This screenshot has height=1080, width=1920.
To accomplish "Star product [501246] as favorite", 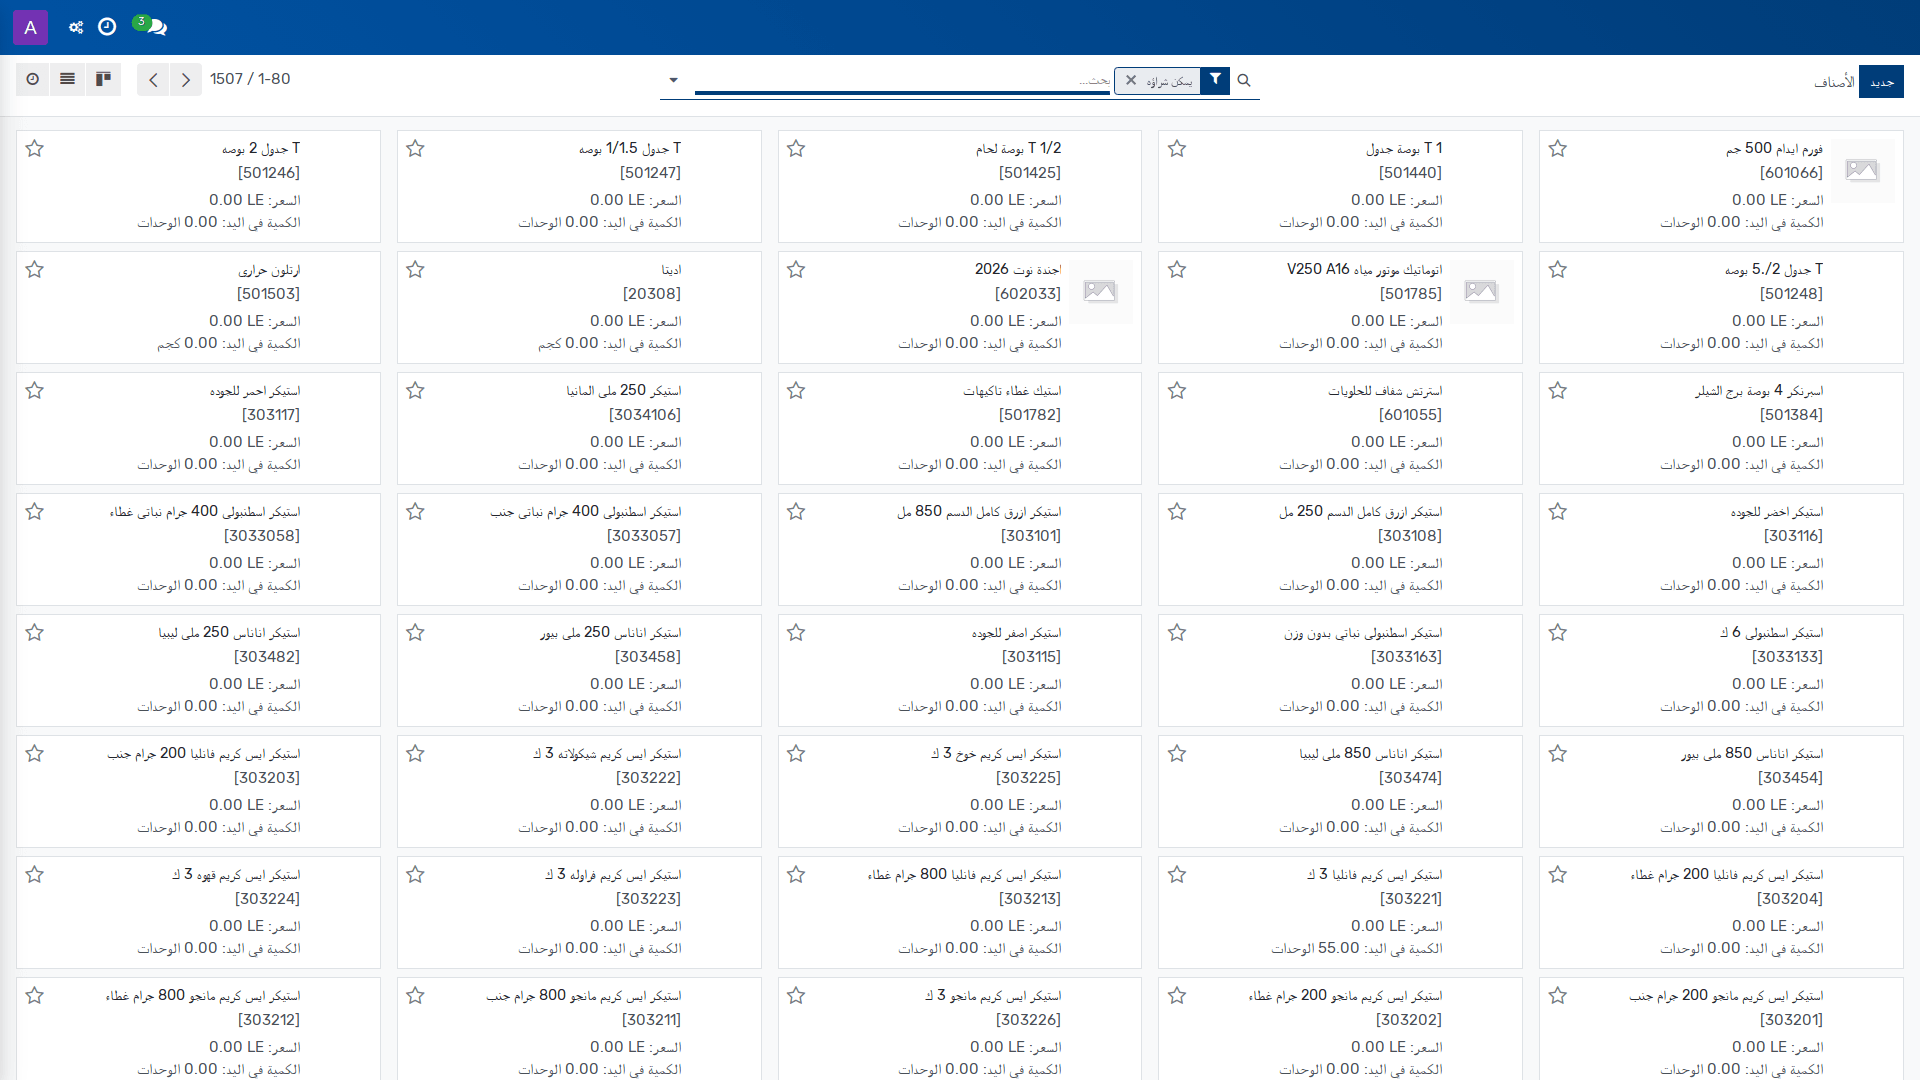I will 35,149.
